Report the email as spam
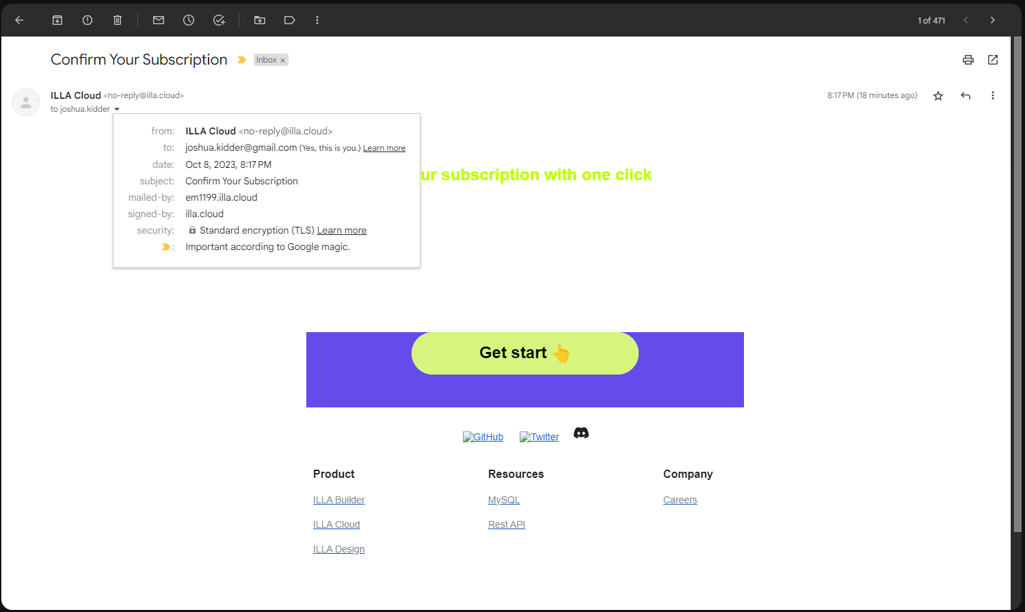 87,20
